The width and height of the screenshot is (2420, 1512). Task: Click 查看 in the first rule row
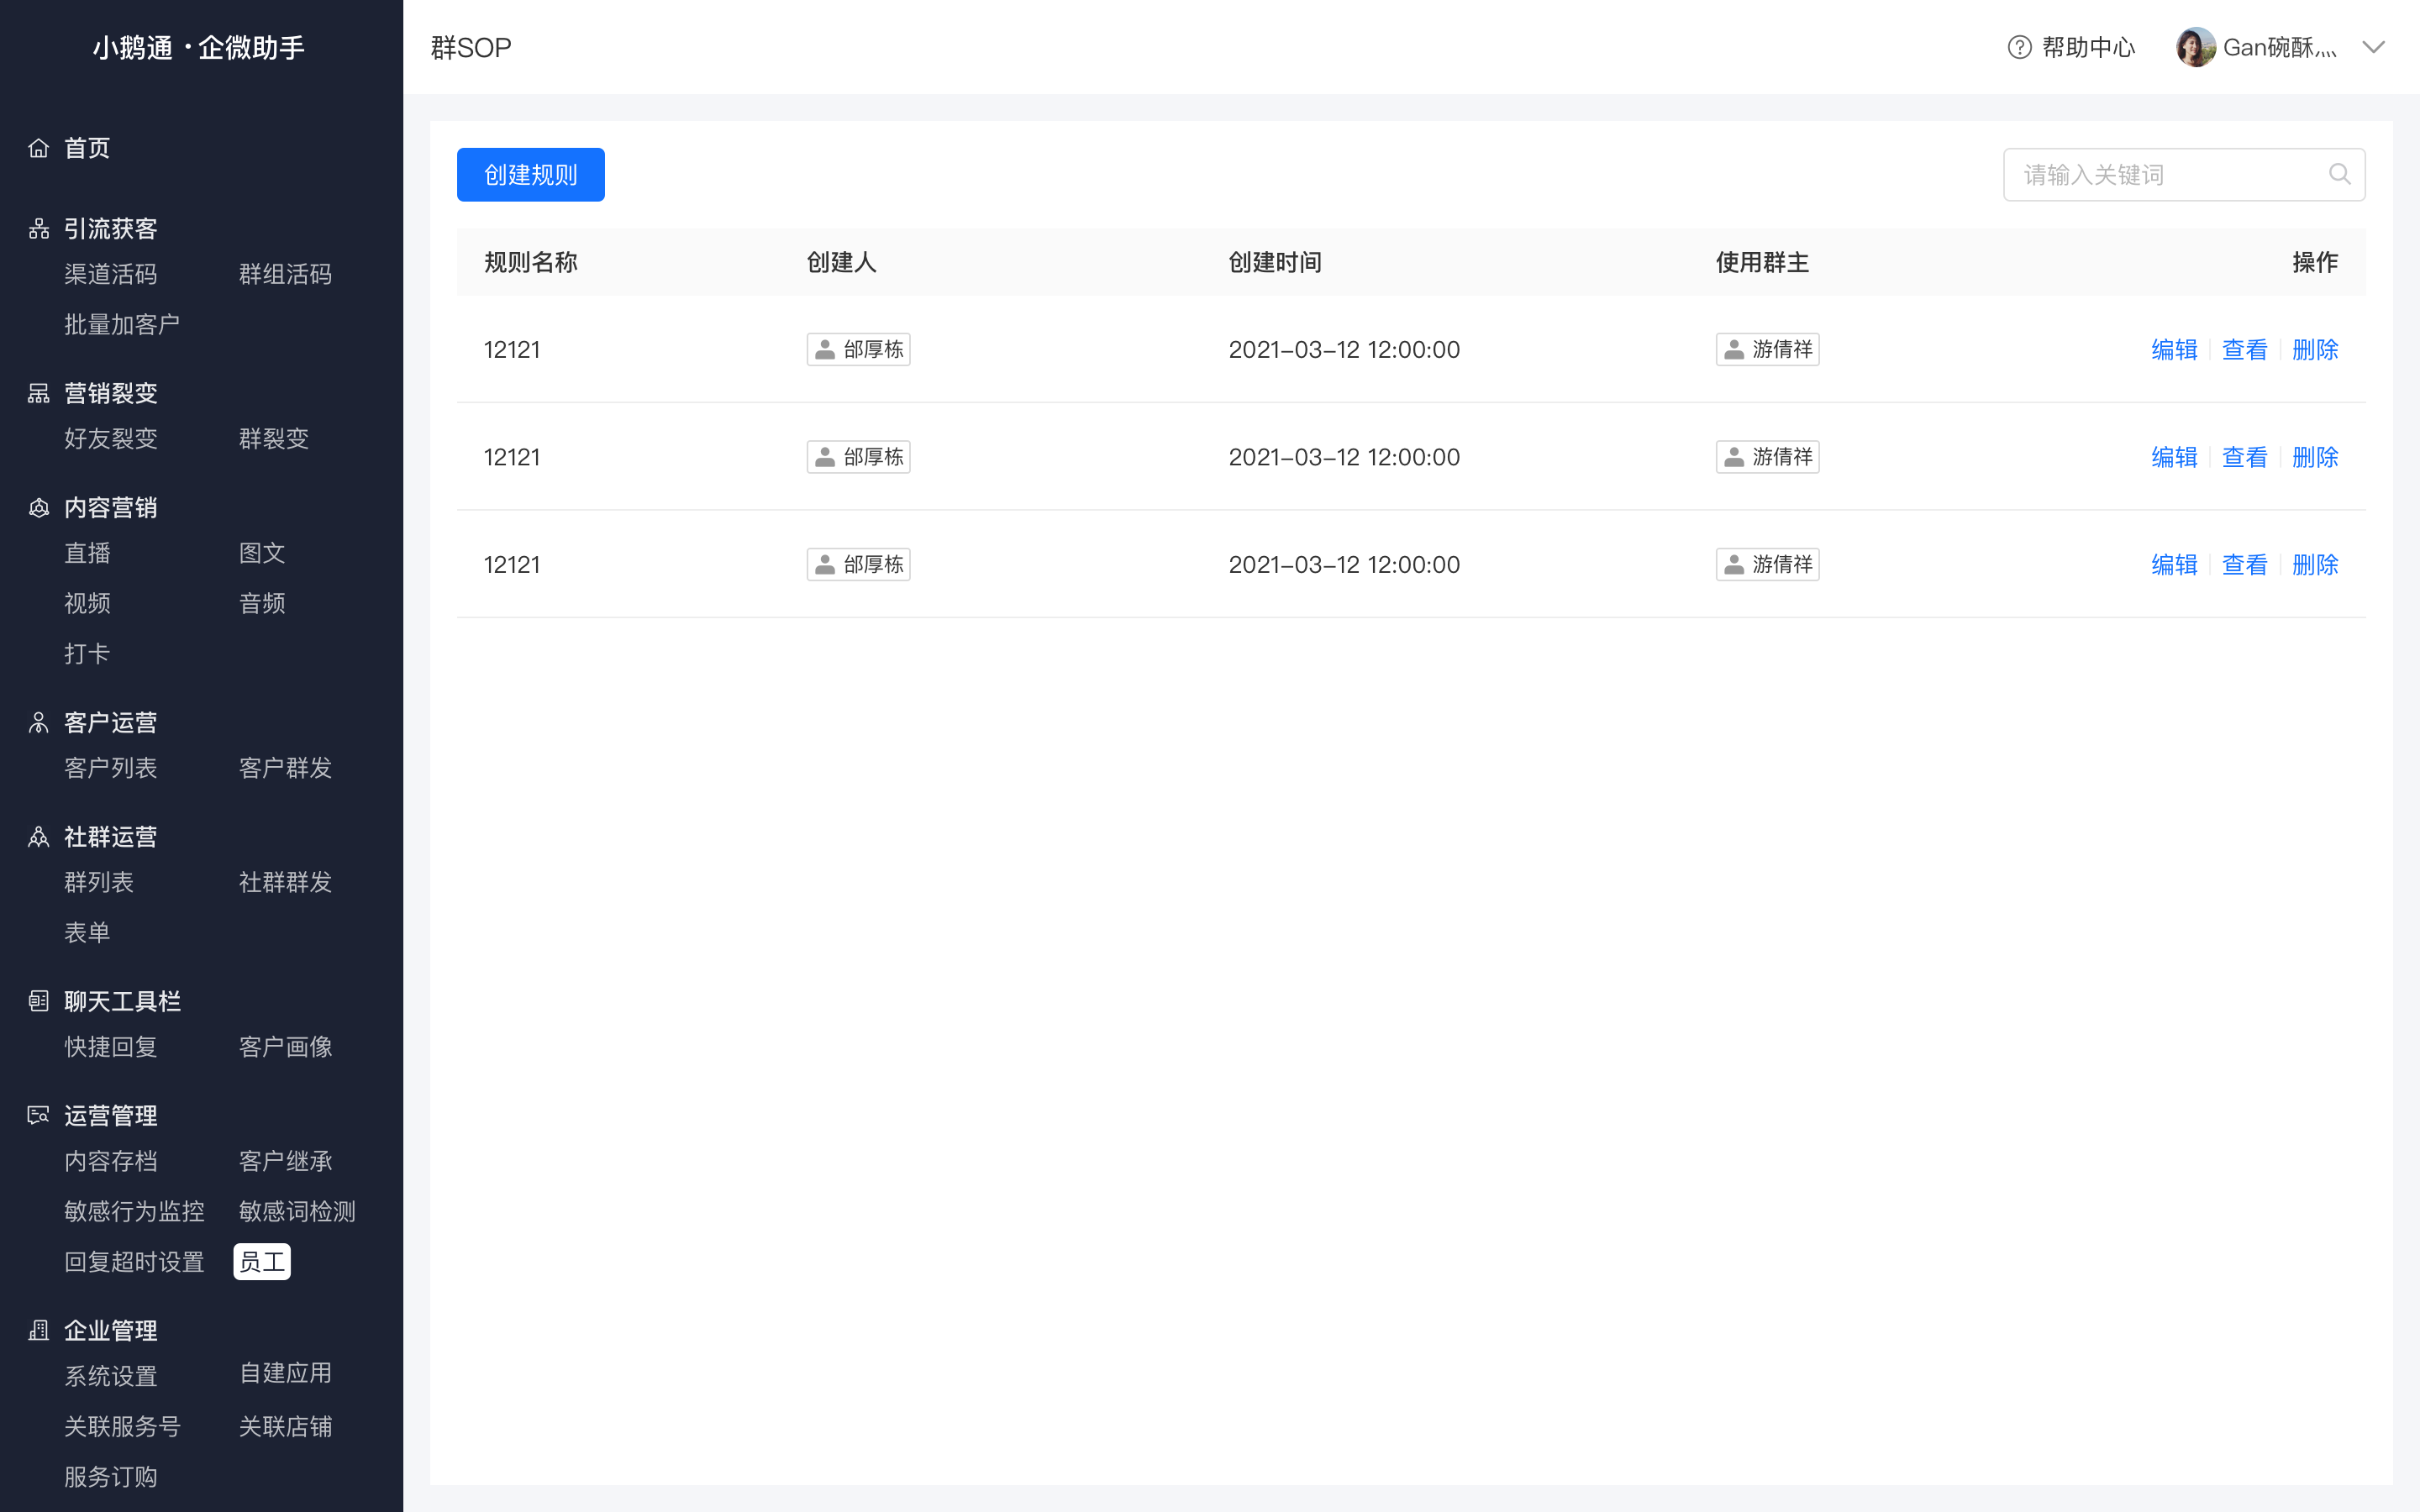(x=2244, y=349)
